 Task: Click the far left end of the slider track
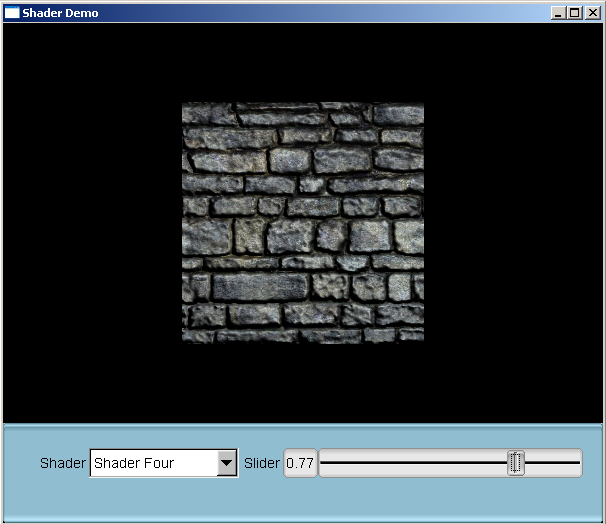[323, 462]
